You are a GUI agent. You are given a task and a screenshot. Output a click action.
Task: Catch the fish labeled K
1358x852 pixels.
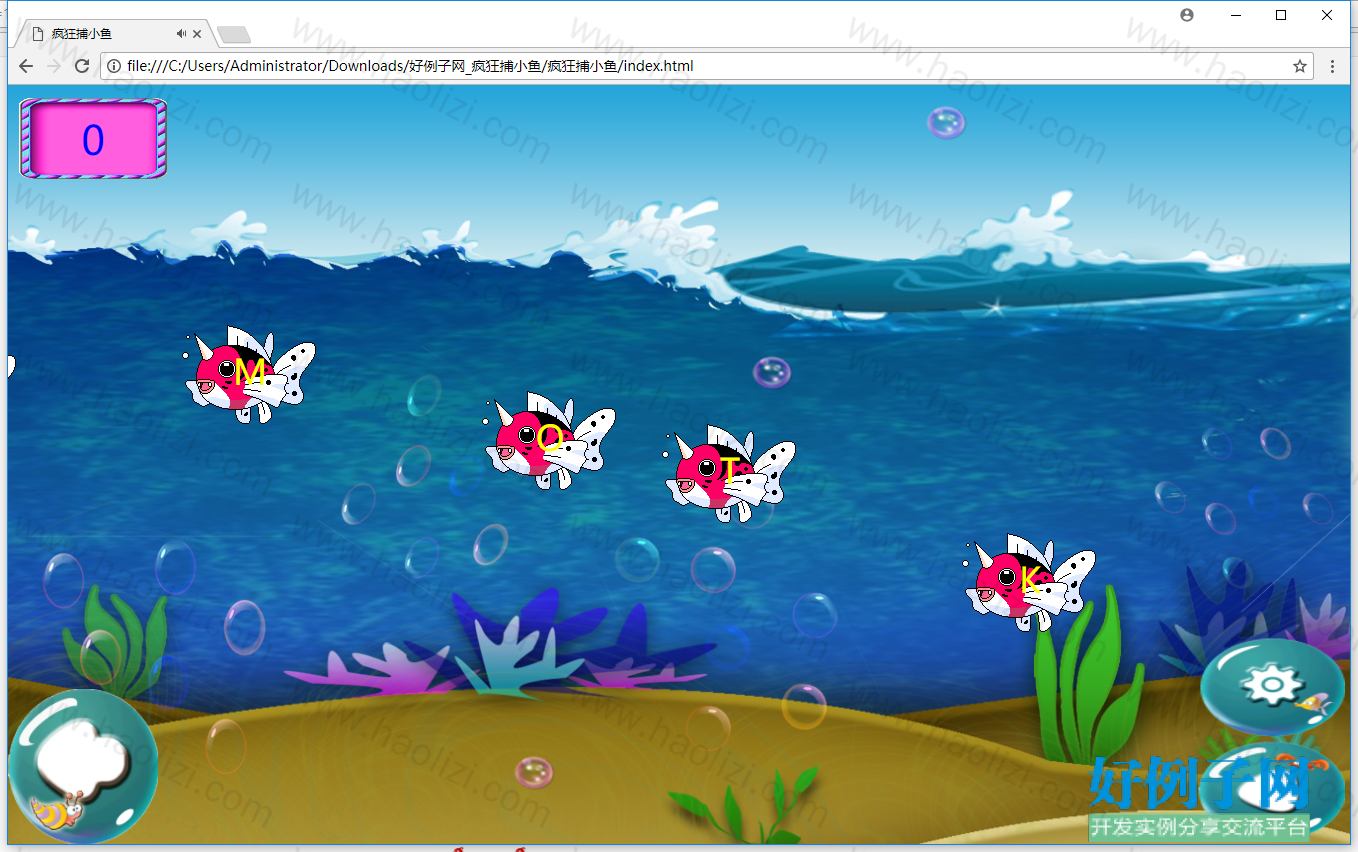[1030, 582]
